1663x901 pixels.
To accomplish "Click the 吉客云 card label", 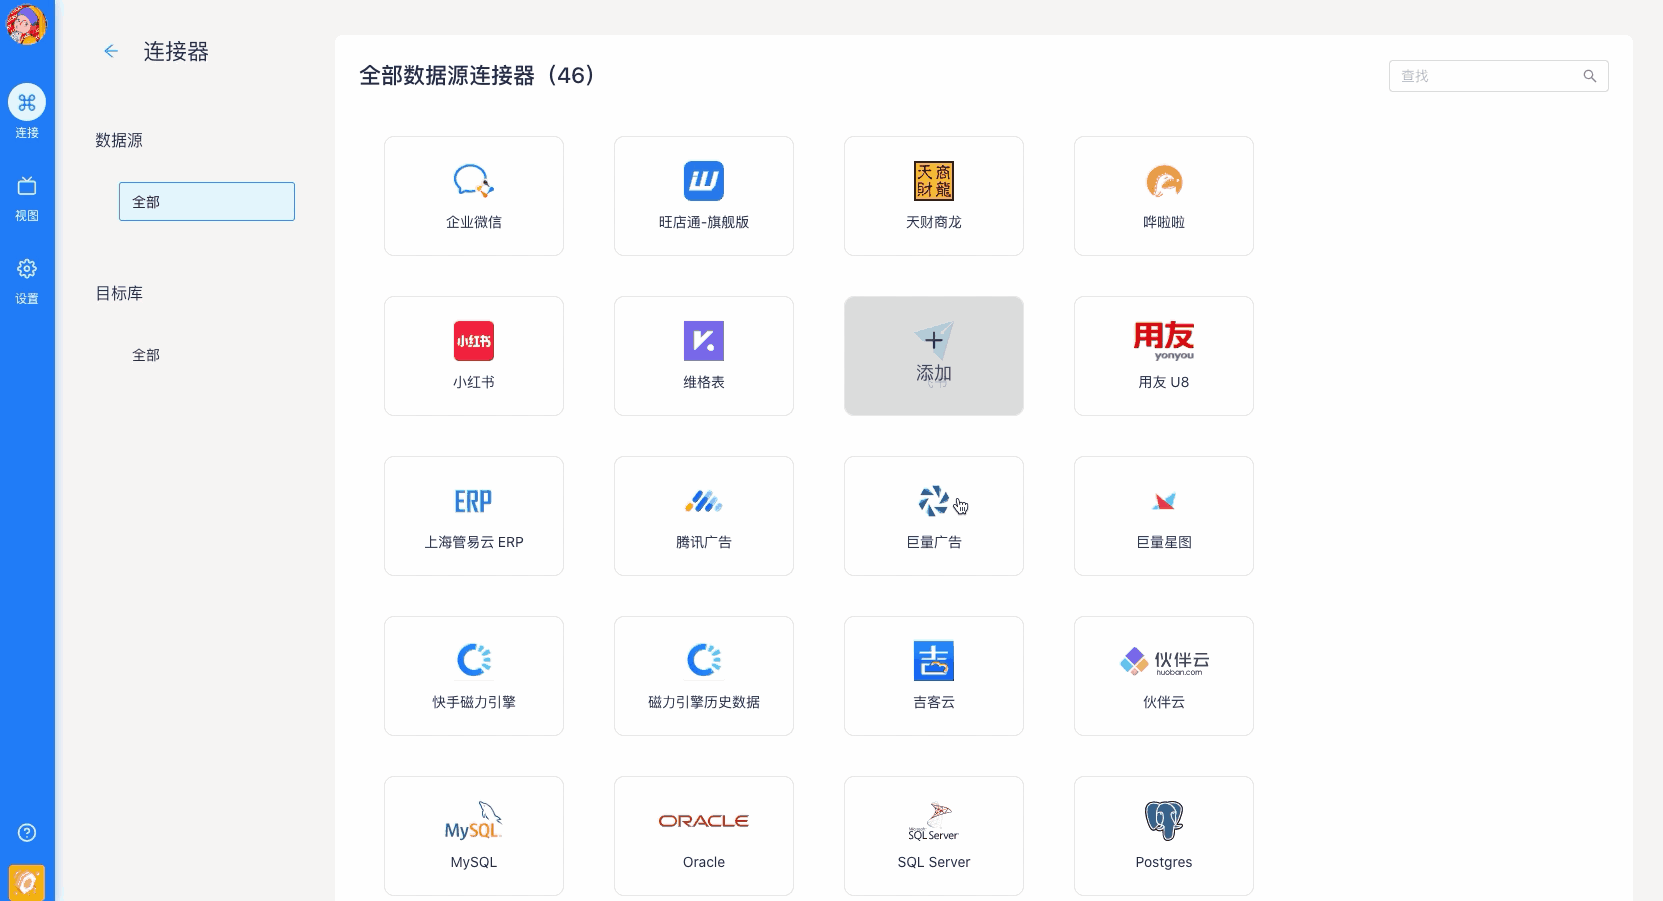I will 934,702.
